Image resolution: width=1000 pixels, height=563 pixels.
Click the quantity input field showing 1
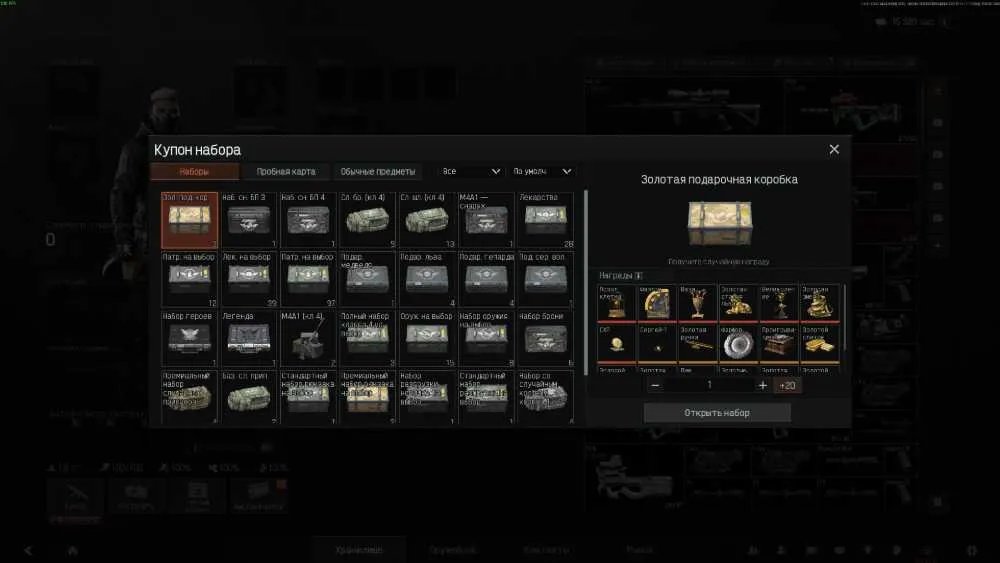(x=709, y=385)
